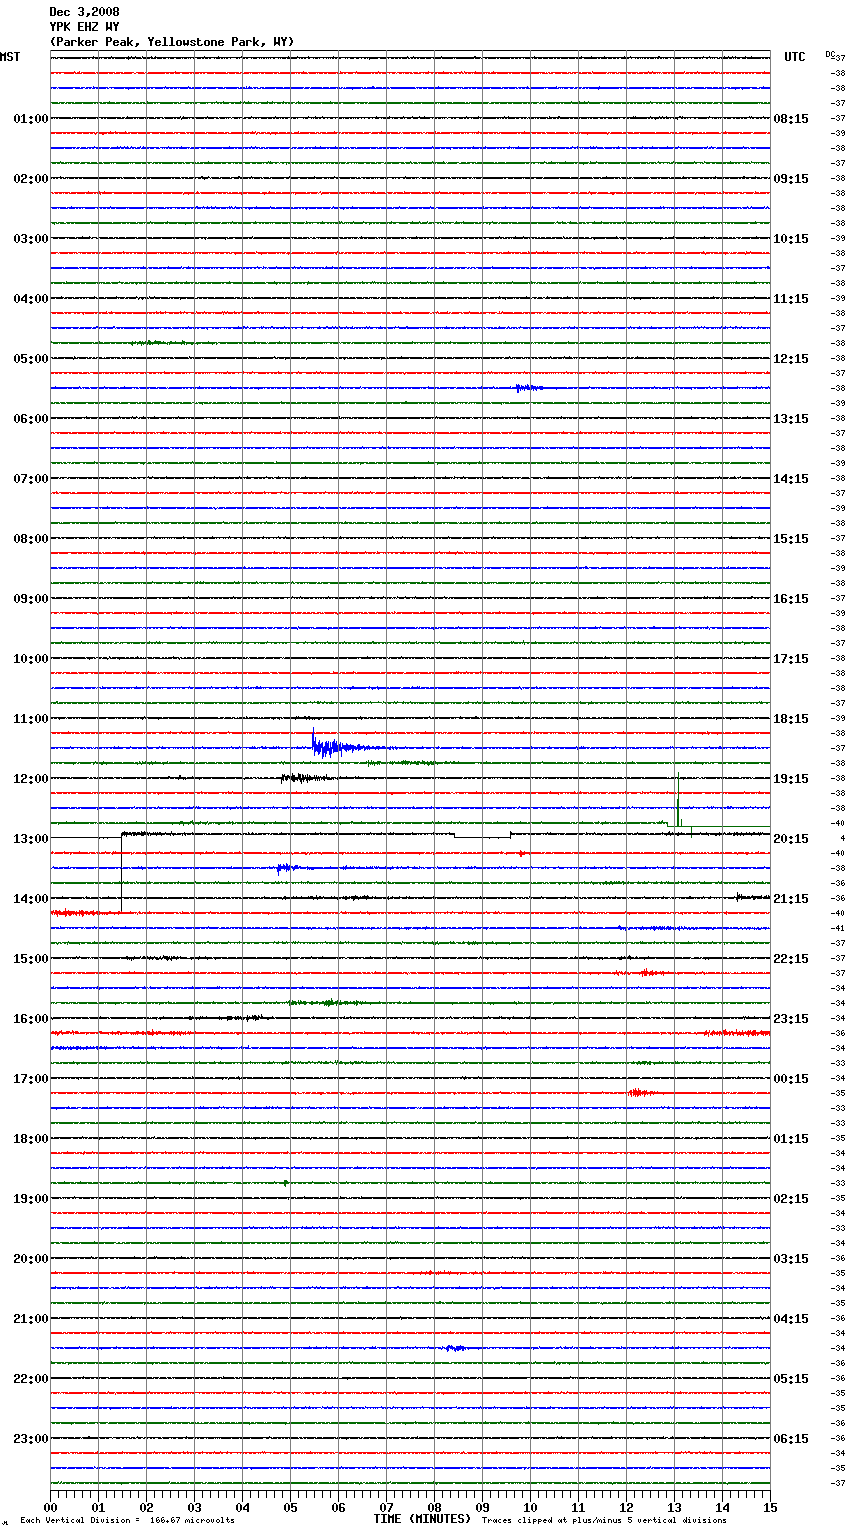Click the '04:15' UTC time label
Screen dimensions: 850x1534
(791, 1319)
